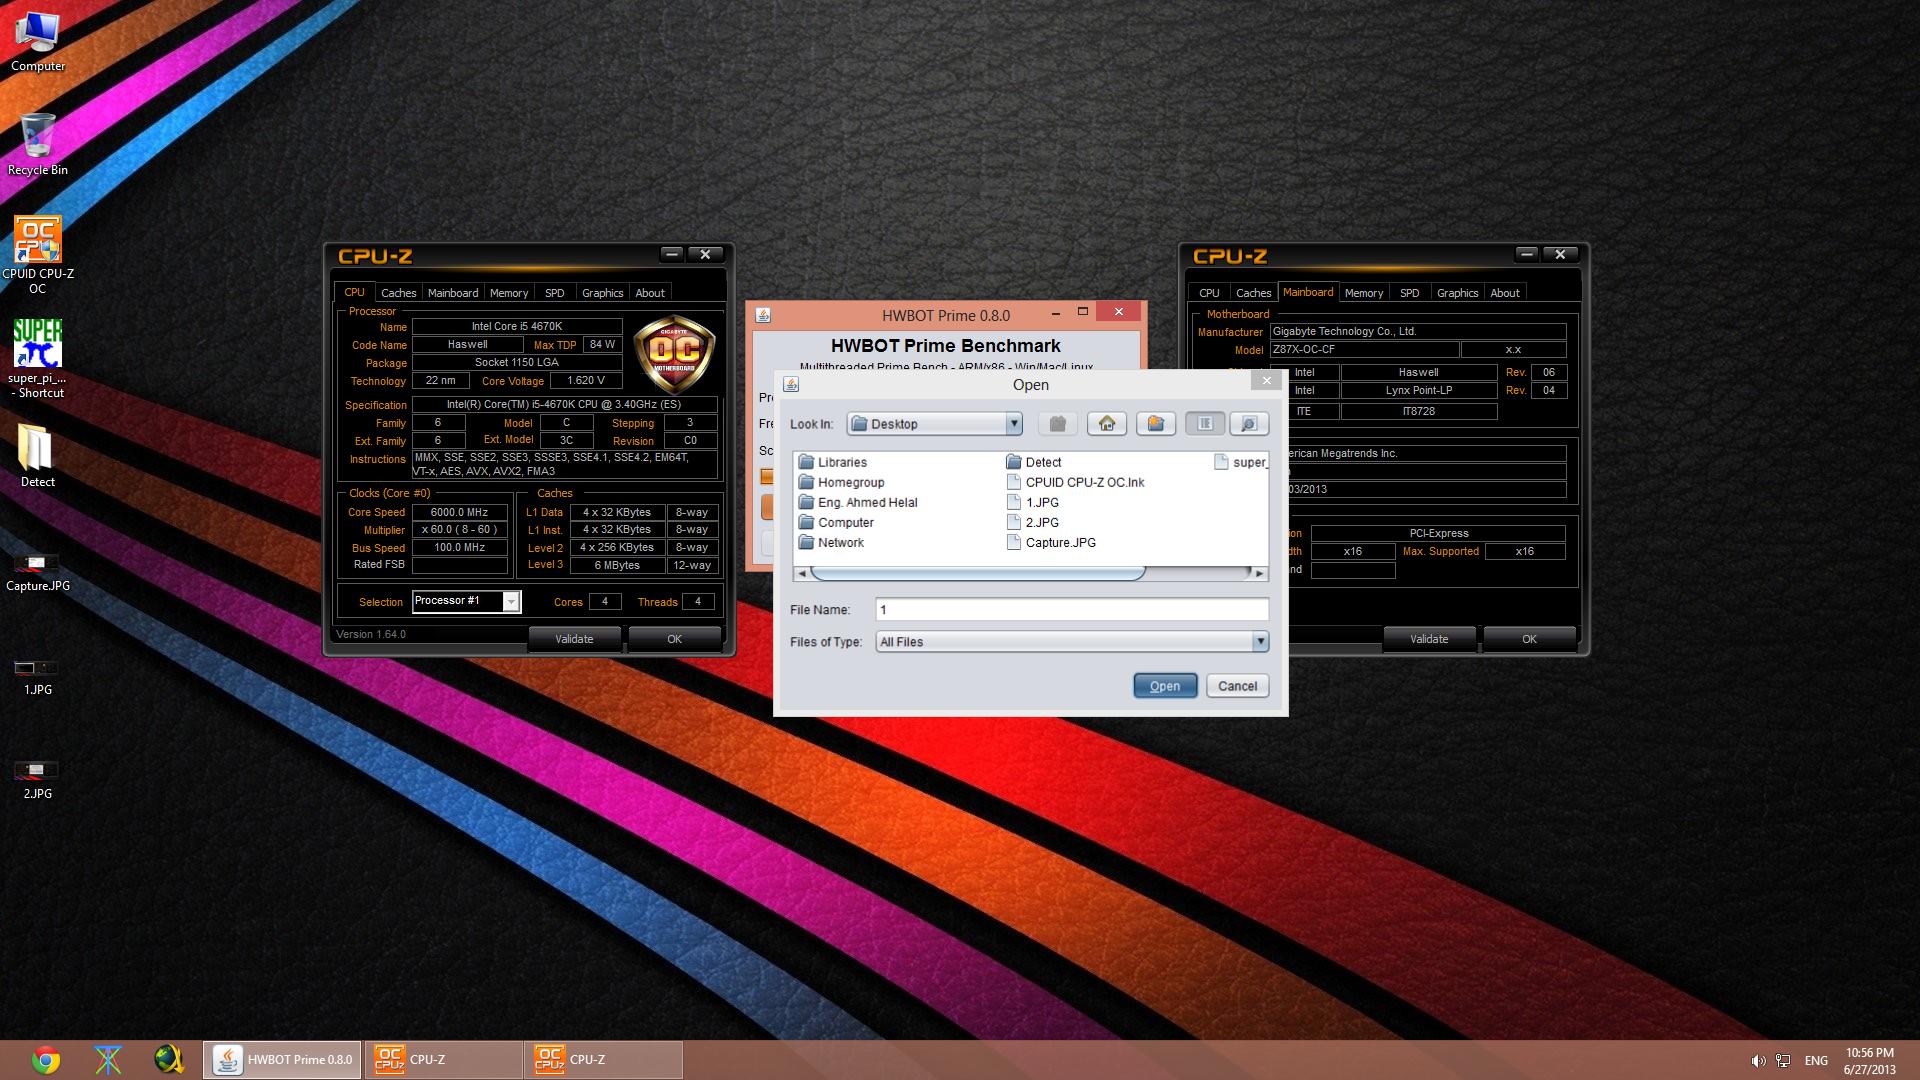Click the volume speaker tray icon
The width and height of the screenshot is (1920, 1080).
coord(1758,1061)
